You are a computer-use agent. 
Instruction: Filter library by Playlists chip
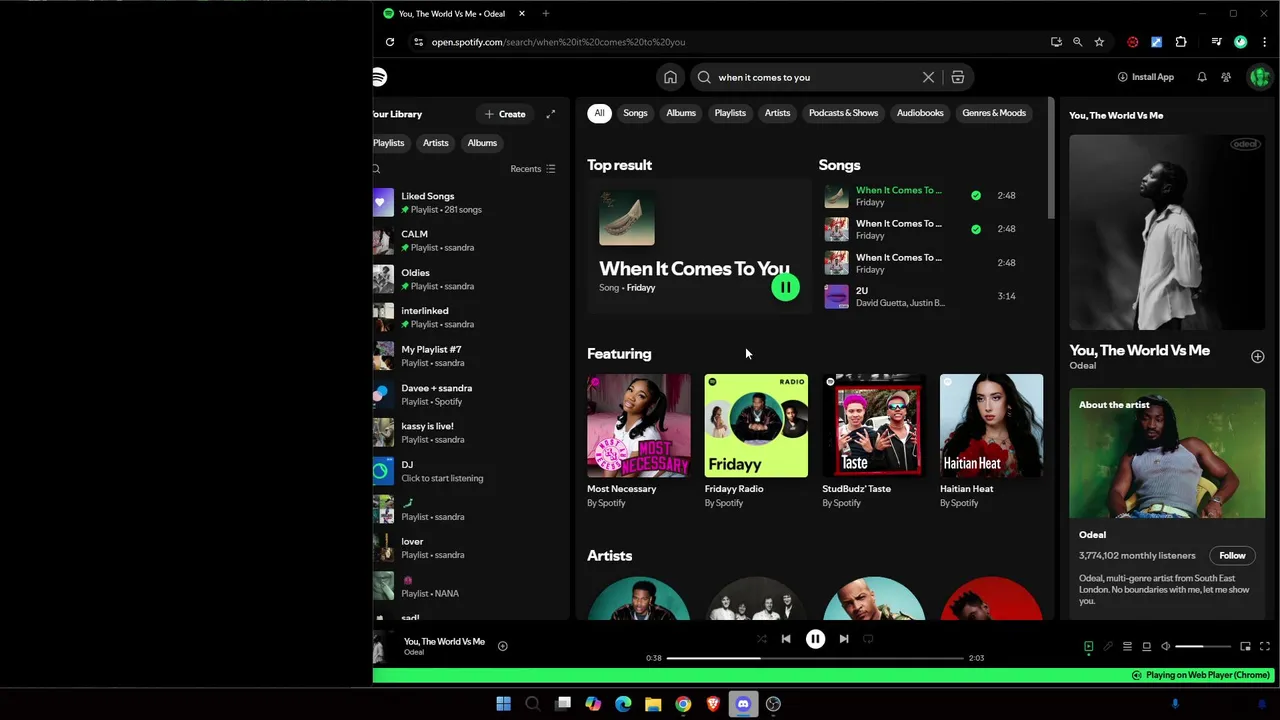[x=389, y=143]
